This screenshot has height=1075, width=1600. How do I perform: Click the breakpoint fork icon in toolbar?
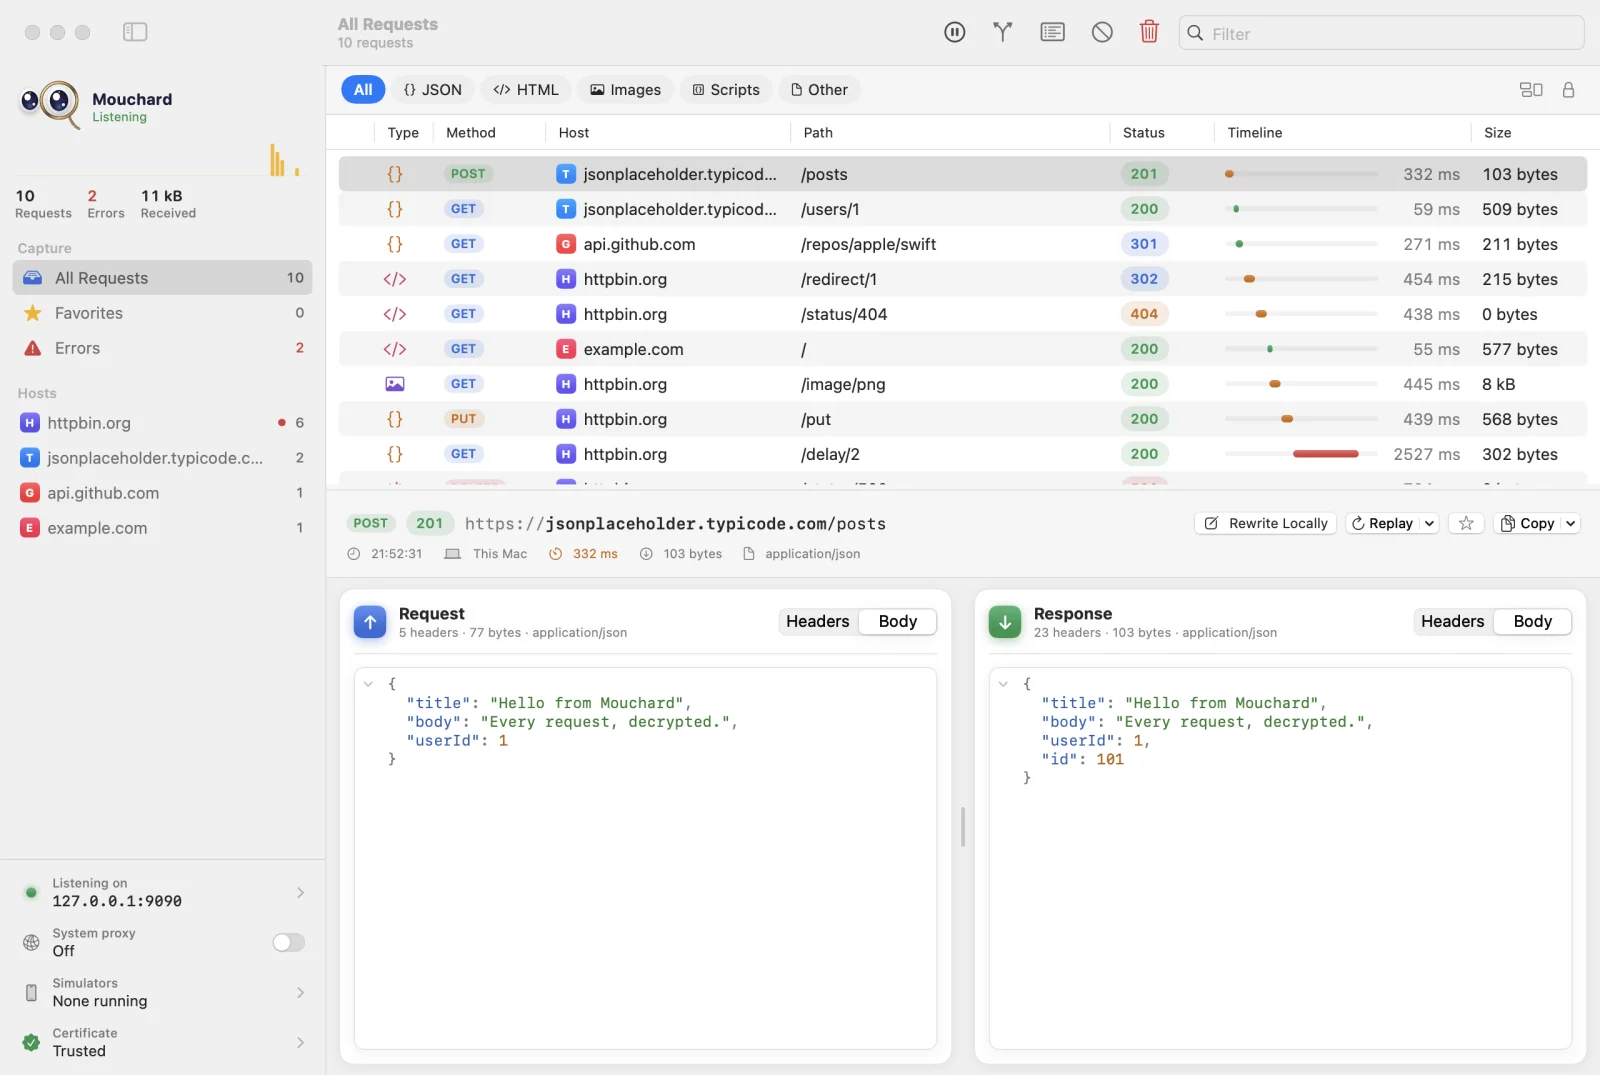(1002, 33)
